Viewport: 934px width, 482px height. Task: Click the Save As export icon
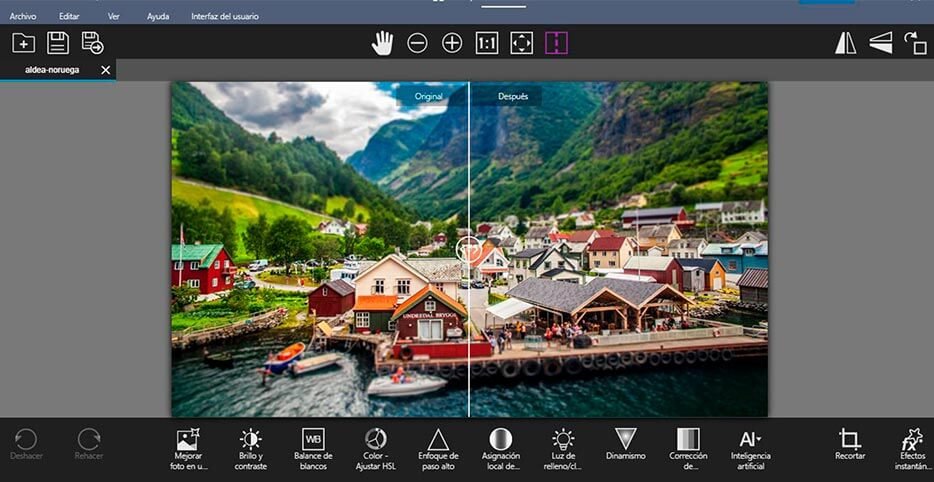93,43
